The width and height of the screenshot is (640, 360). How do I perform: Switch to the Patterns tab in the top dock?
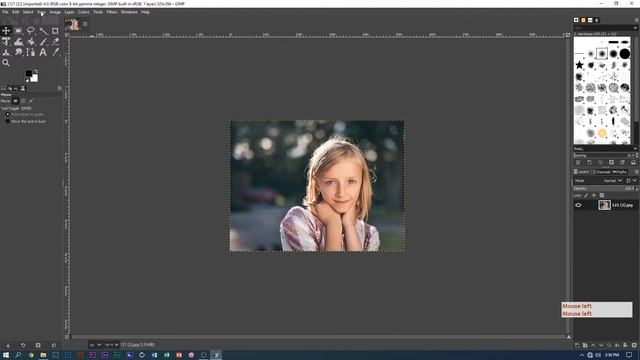(583, 20)
